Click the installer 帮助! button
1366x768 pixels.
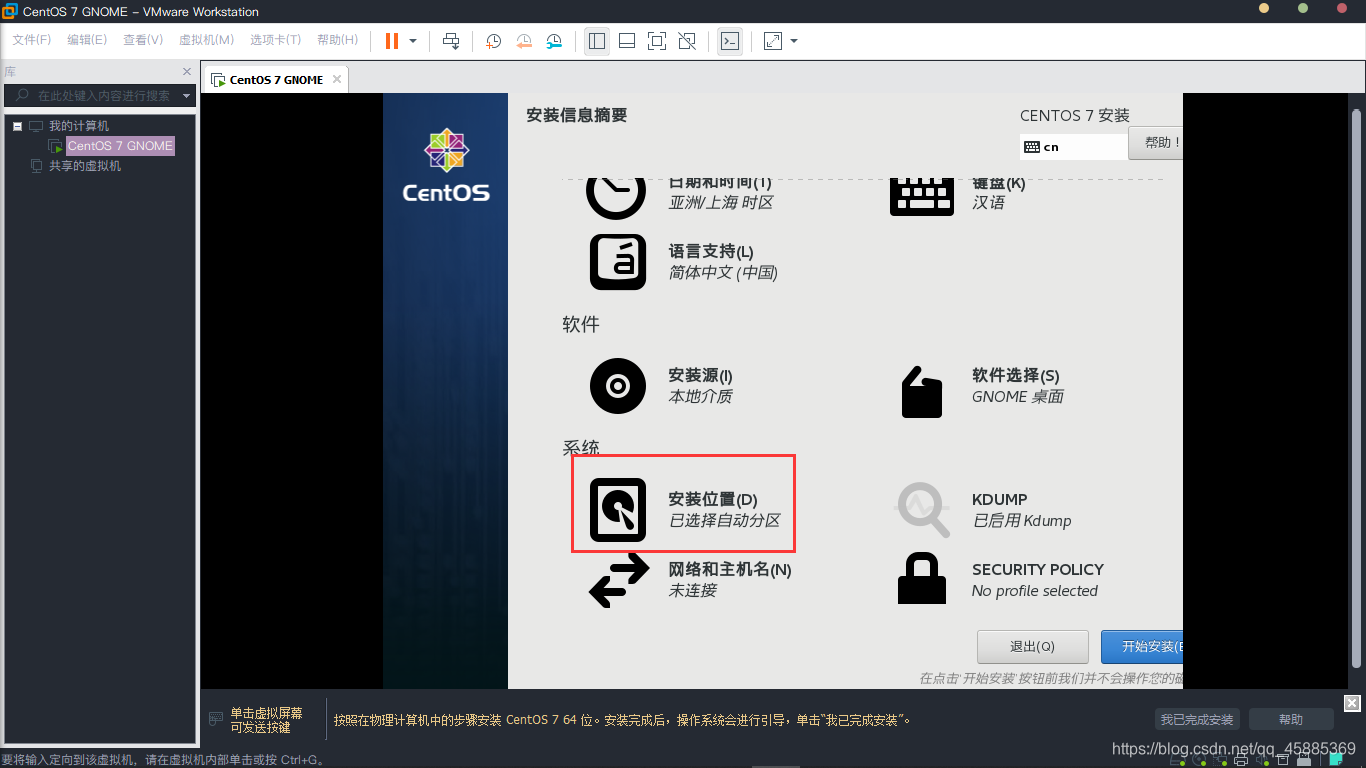(1156, 143)
